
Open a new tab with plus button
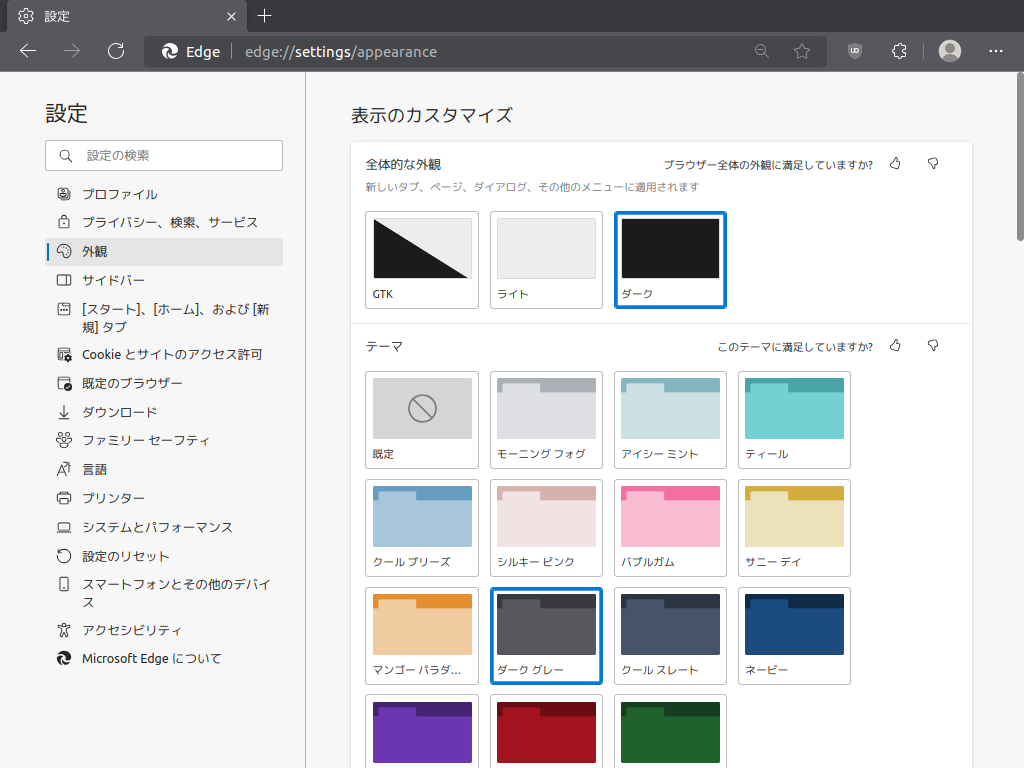[x=264, y=16]
